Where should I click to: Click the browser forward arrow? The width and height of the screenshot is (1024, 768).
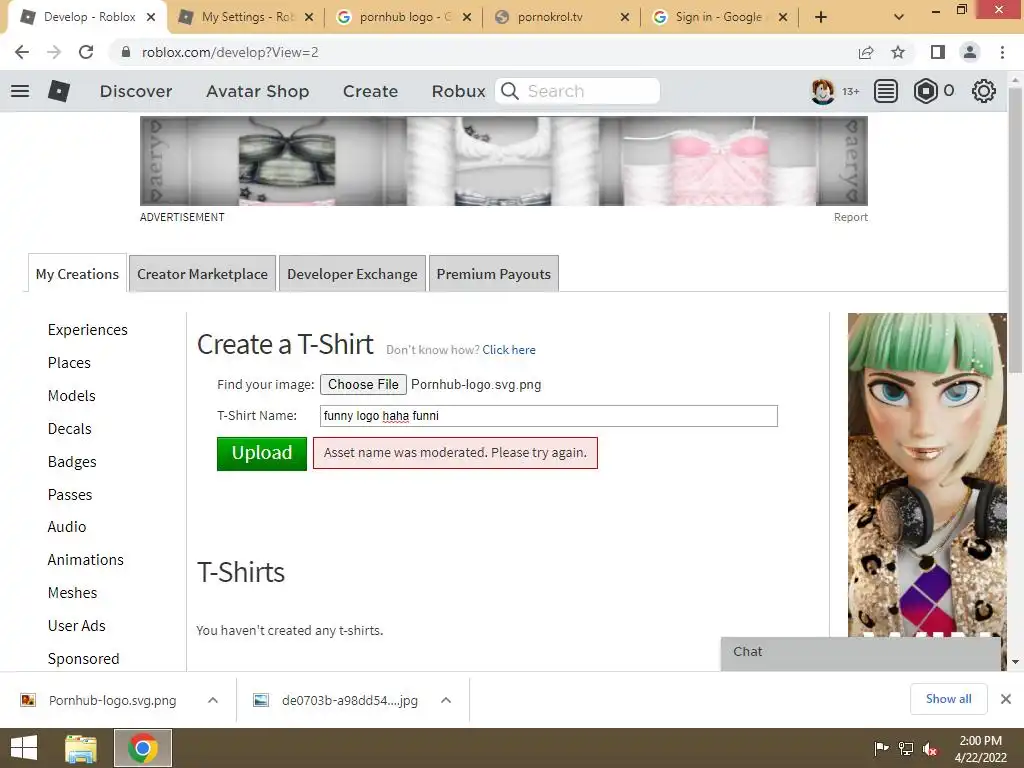pos(54,52)
